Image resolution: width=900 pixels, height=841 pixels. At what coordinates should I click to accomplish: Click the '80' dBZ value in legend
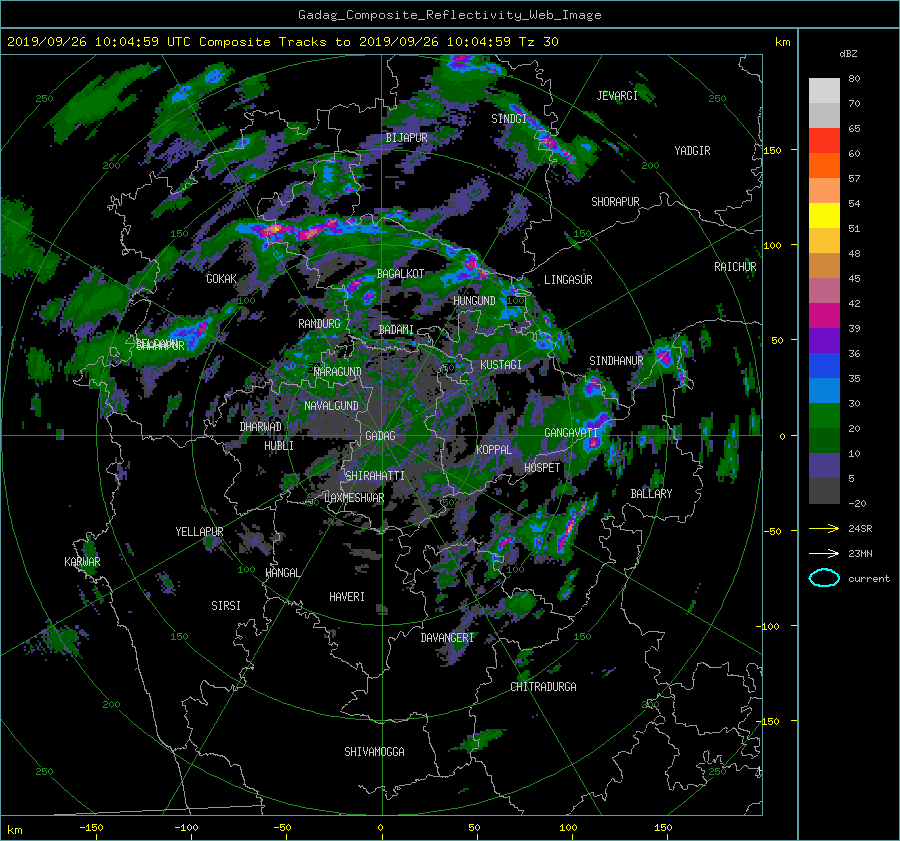point(854,79)
